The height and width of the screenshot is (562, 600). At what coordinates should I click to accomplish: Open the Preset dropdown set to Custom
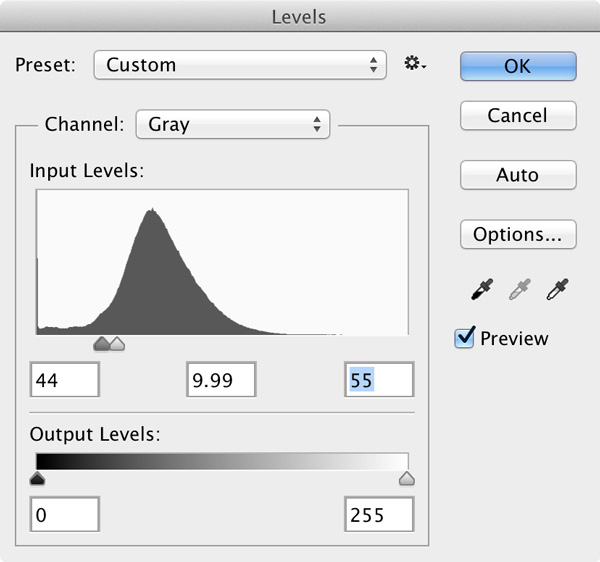[239, 65]
